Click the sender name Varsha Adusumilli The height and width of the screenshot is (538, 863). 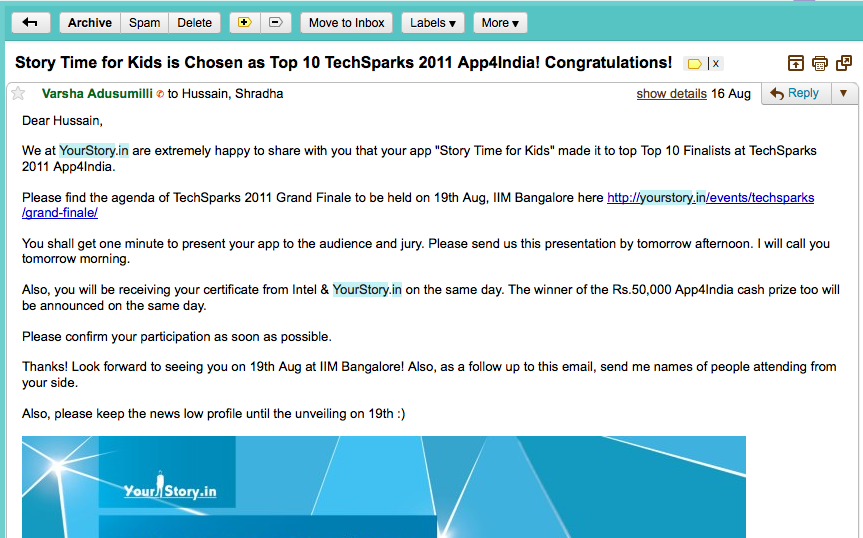click(97, 94)
